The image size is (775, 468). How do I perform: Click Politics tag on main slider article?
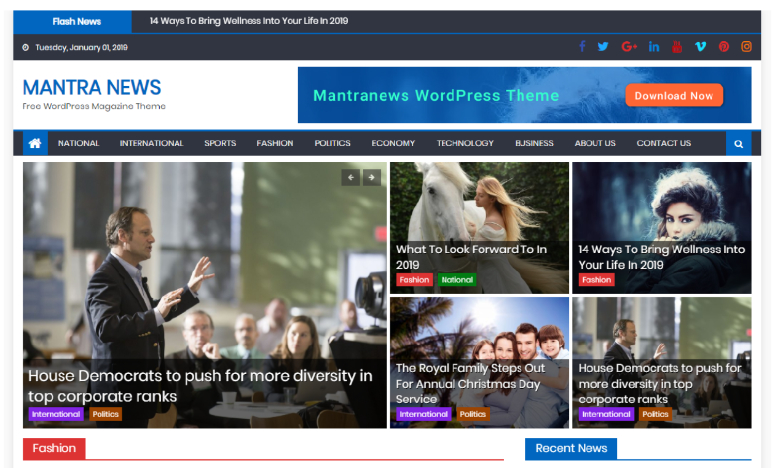105,414
